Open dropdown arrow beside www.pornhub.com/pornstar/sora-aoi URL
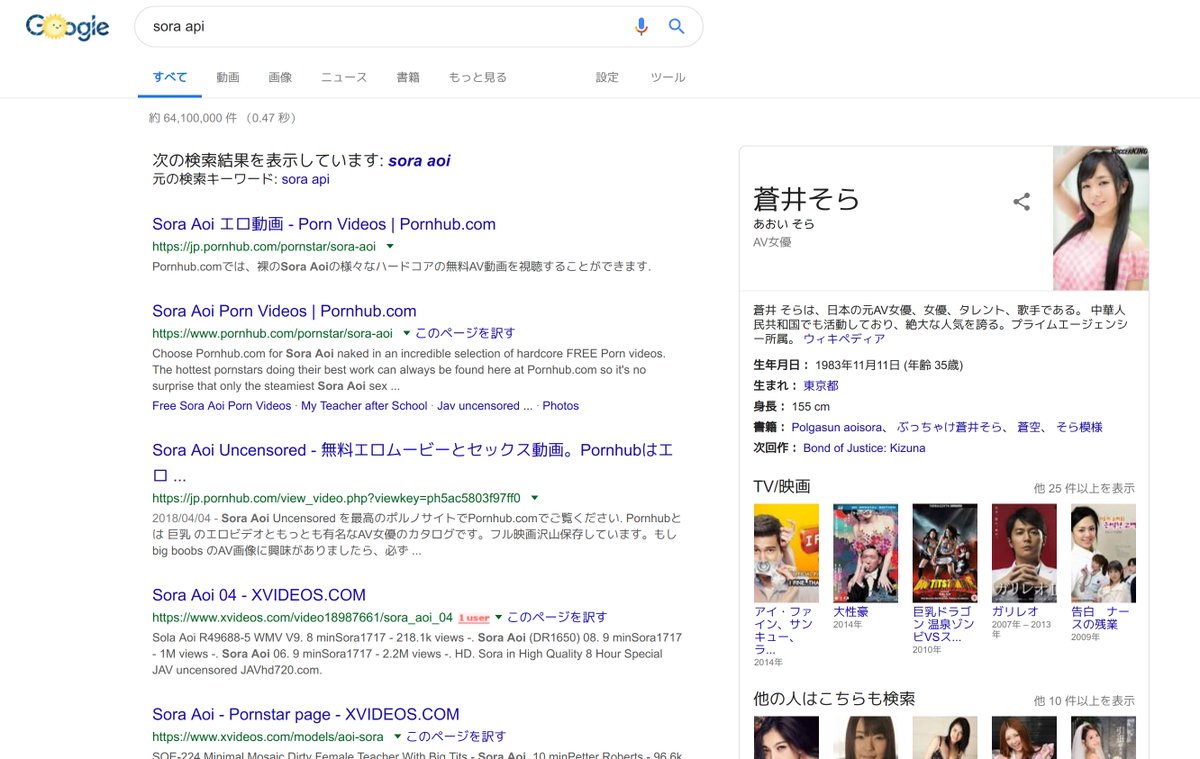The height and width of the screenshot is (759, 1200). 407,333
